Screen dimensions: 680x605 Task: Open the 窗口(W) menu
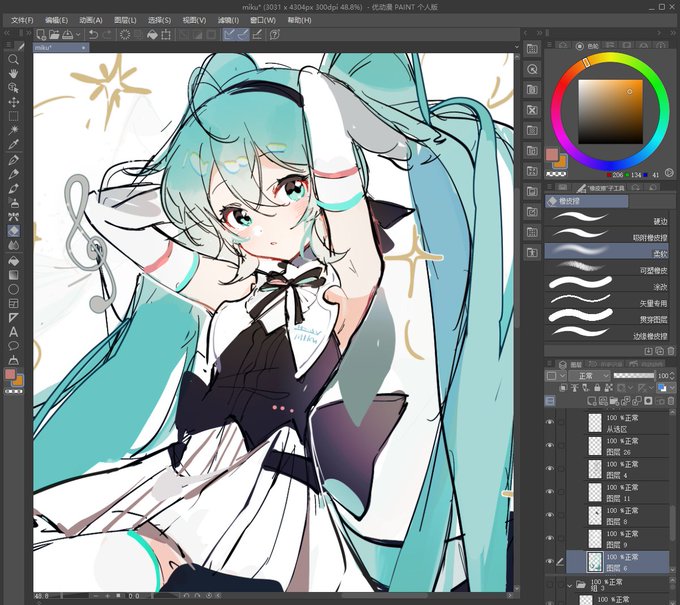(263, 20)
